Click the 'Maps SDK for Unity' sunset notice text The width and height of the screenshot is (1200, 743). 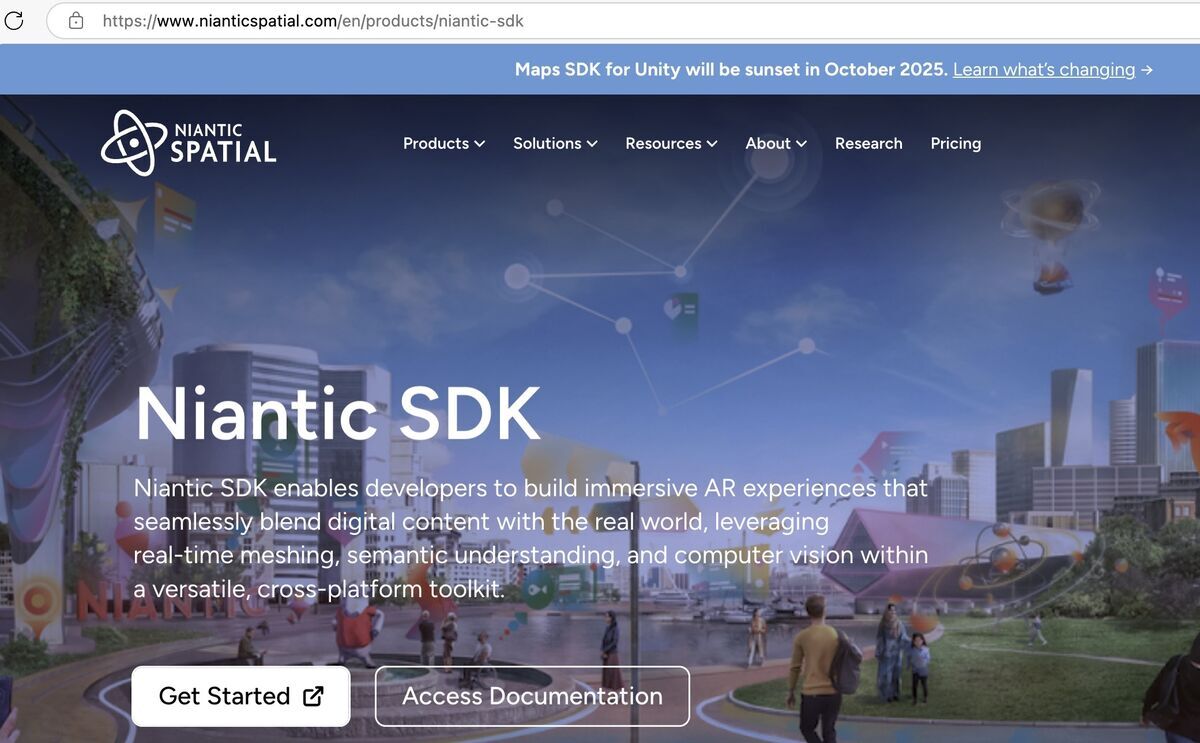[x=731, y=70]
